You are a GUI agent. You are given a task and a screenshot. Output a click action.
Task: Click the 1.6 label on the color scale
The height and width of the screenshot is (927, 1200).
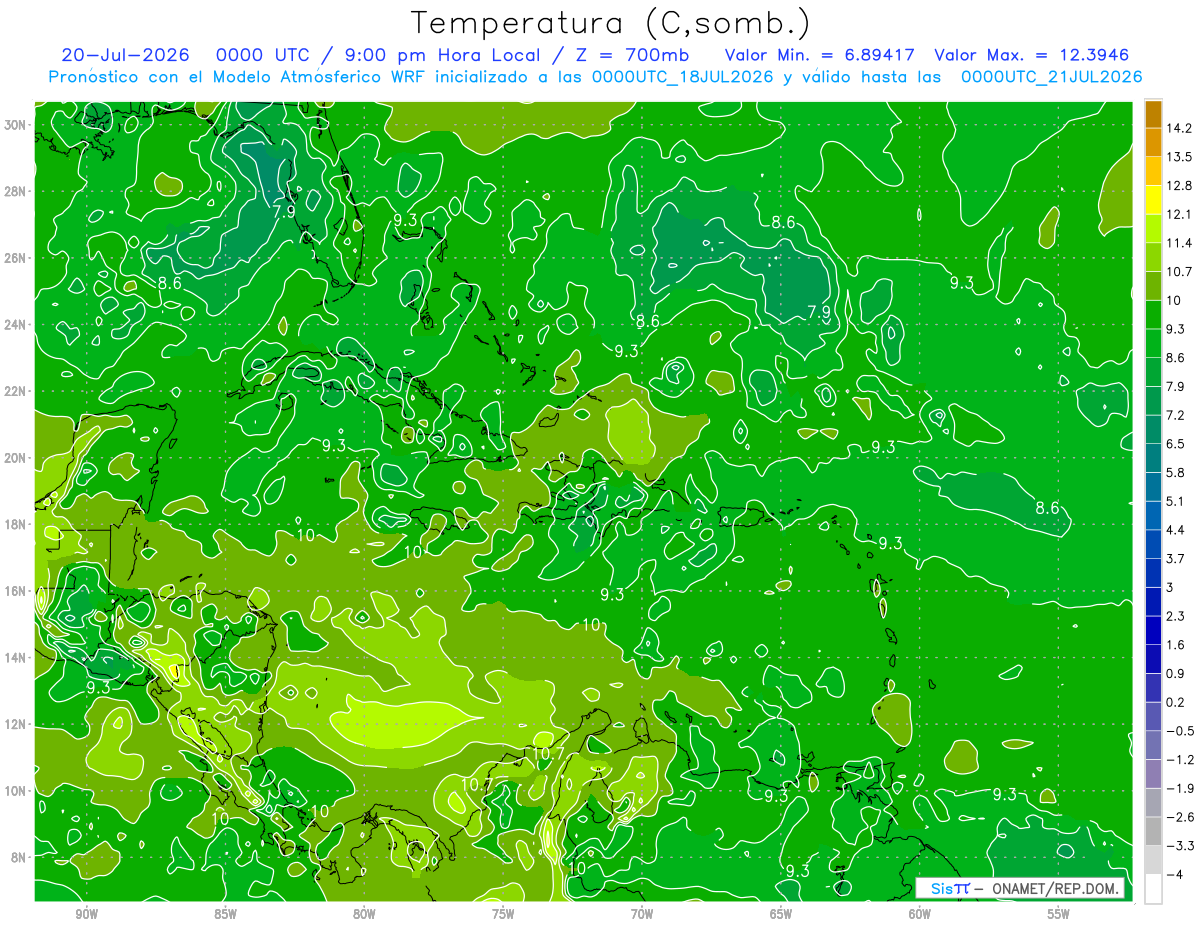click(1175, 645)
